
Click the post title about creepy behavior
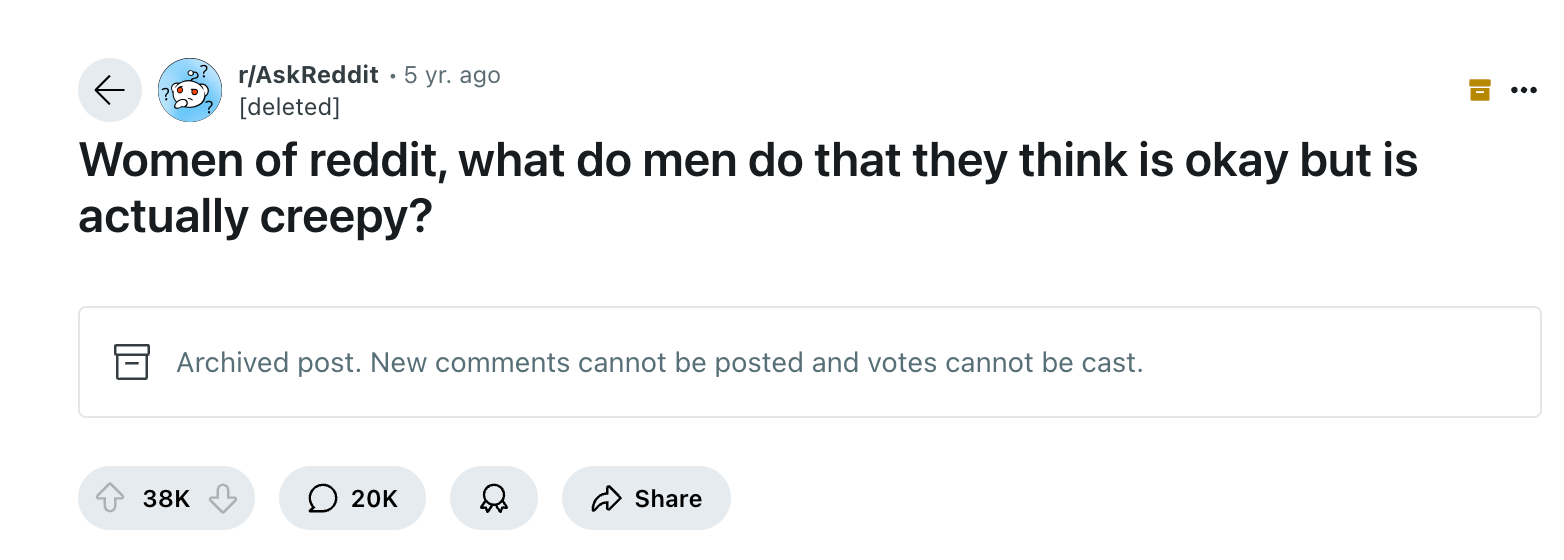point(748,161)
